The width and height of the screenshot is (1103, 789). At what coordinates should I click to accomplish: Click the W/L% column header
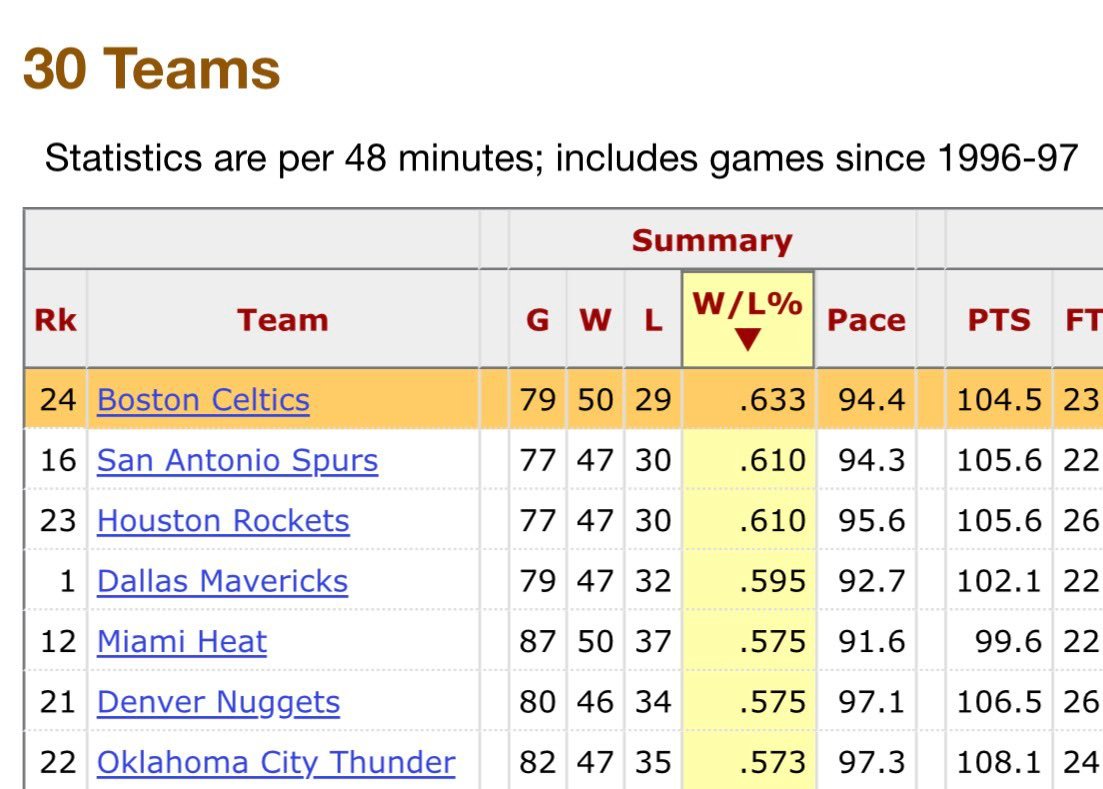747,304
